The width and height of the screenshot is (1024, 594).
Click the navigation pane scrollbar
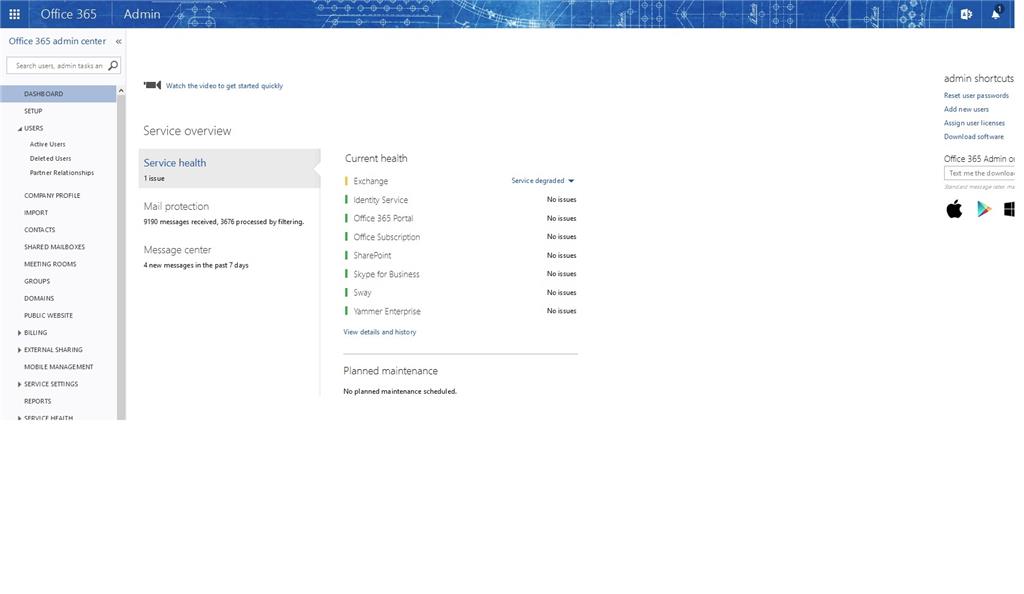(121, 258)
